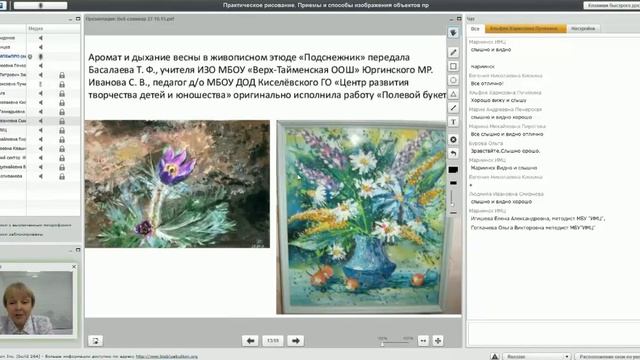Toggle the lock on the last user row

[x=62, y=176]
